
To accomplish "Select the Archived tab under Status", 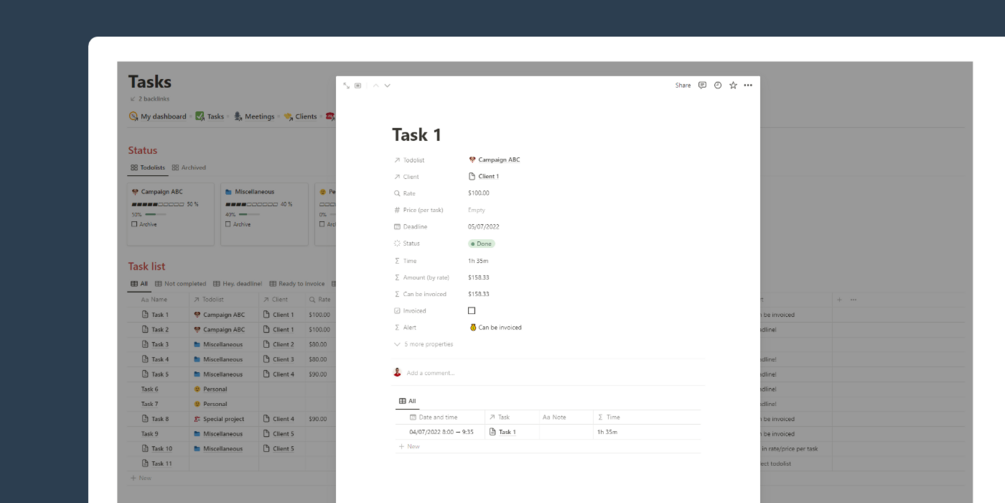I will coord(188,167).
